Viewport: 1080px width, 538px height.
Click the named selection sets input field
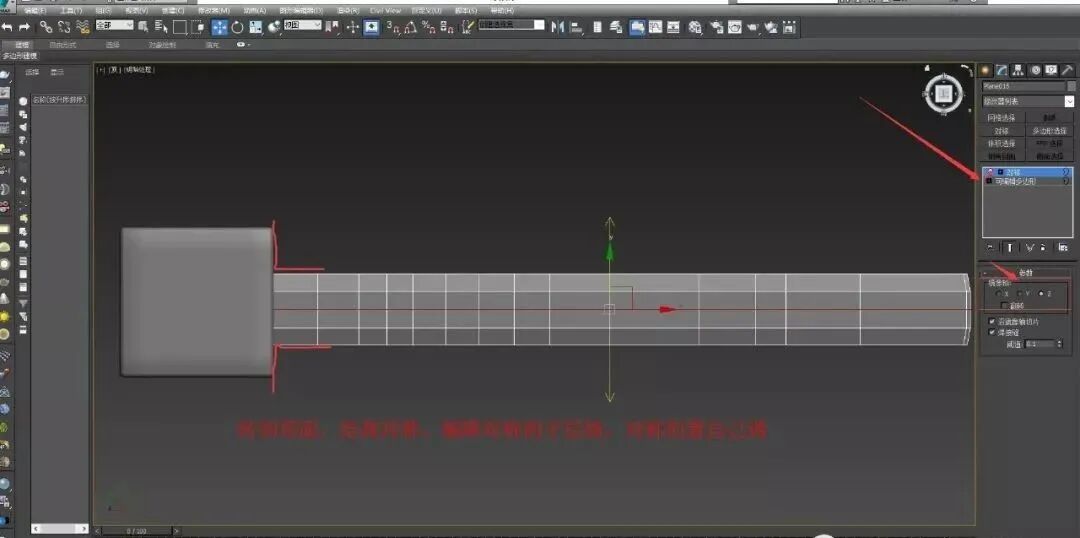511,25
